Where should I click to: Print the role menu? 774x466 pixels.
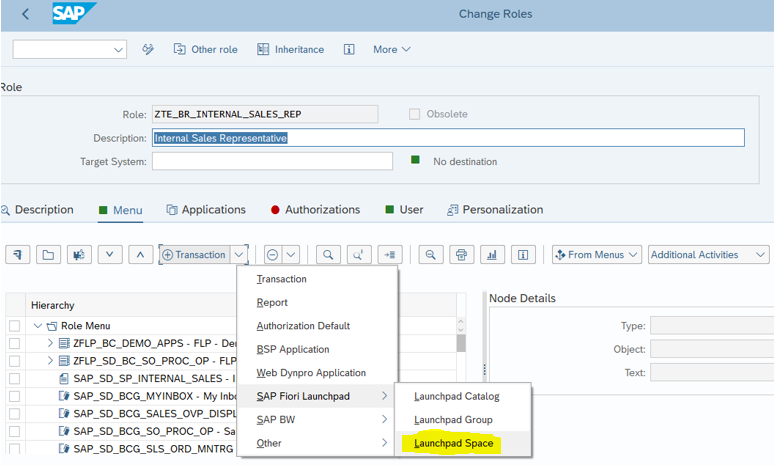pyautogui.click(x=462, y=255)
